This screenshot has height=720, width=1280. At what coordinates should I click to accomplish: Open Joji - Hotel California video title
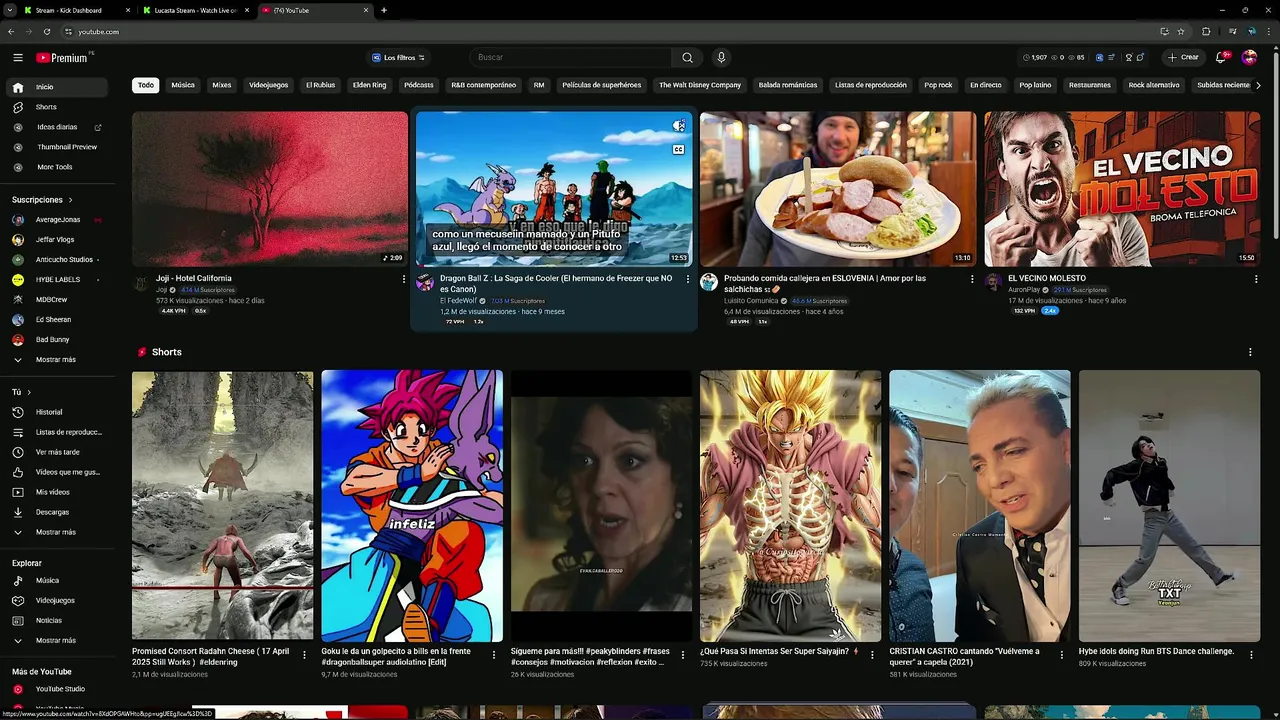click(194, 278)
